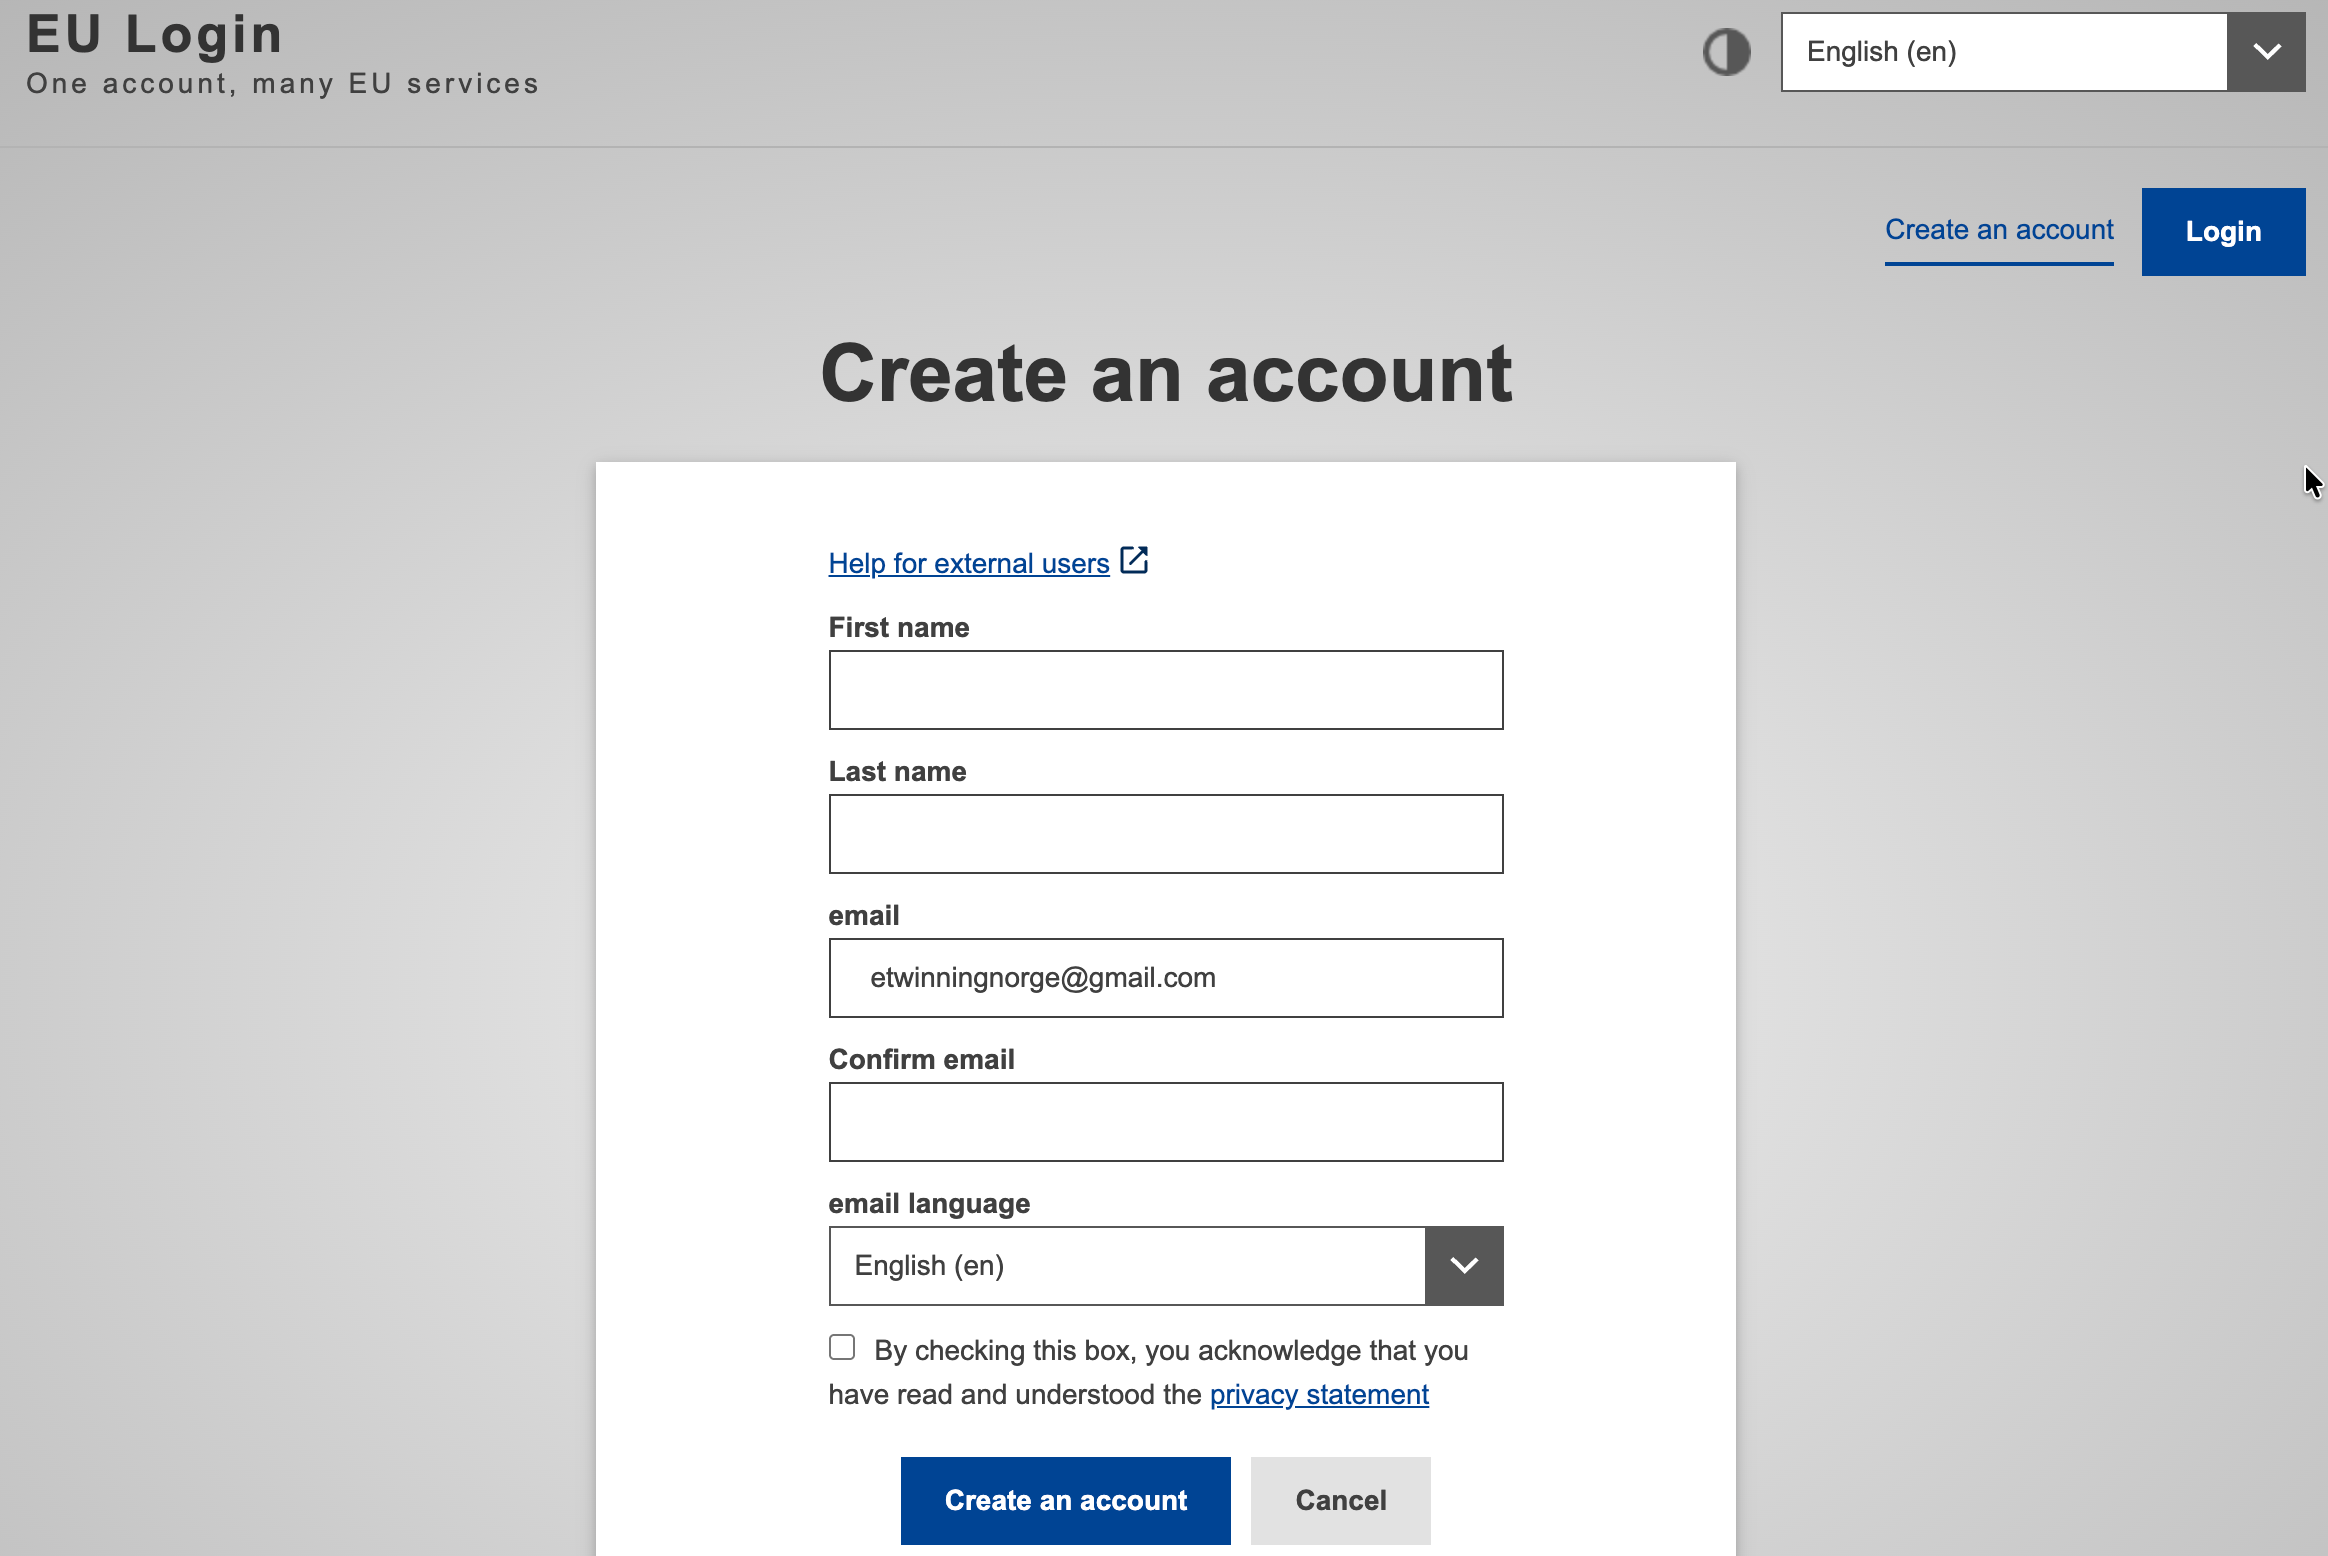
Task: Click the EU Login header title
Action: pyautogui.click(x=155, y=34)
